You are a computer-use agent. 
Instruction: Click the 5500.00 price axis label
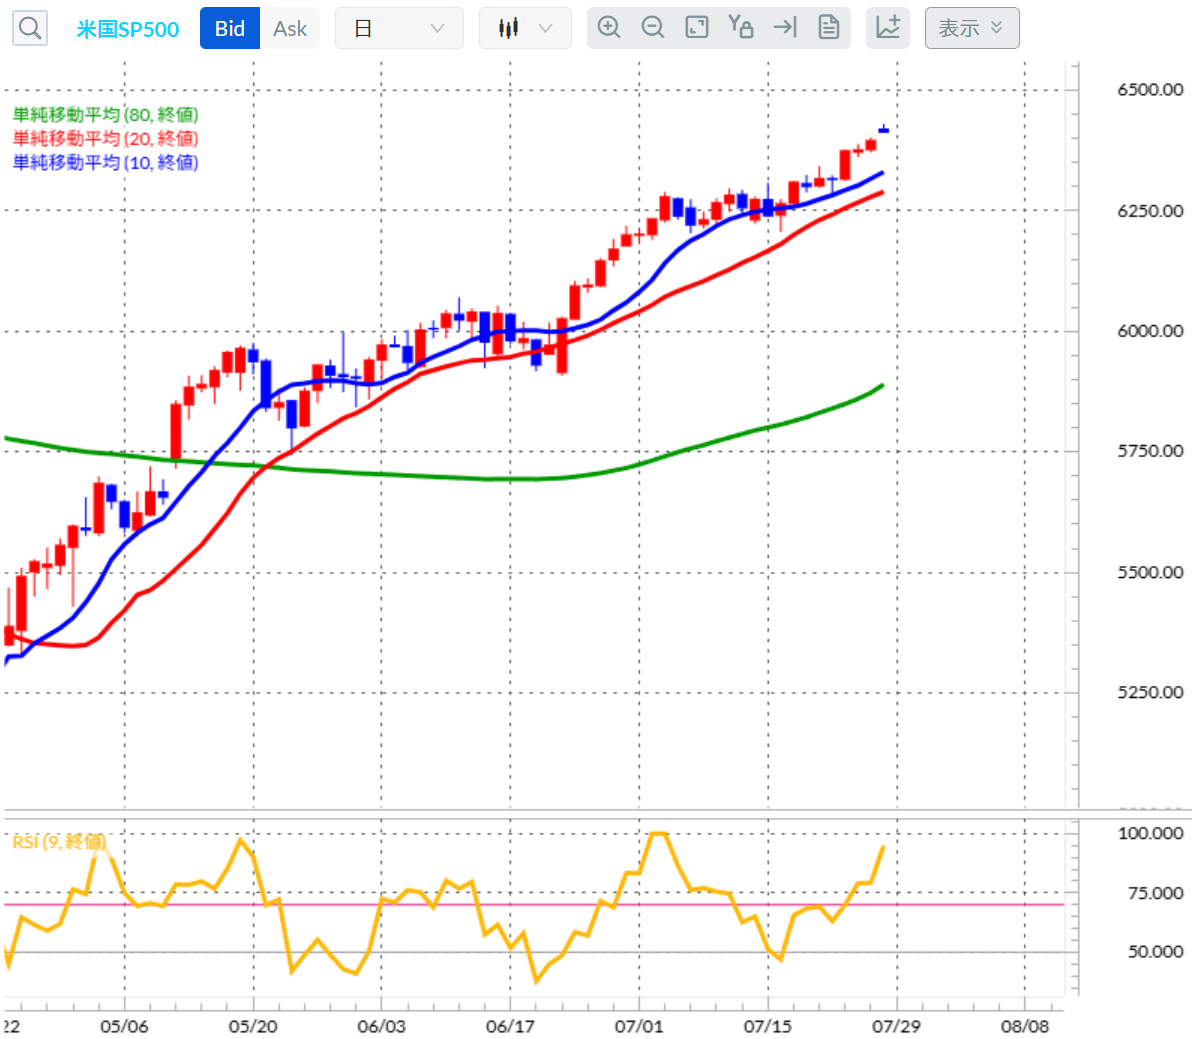tap(1150, 572)
